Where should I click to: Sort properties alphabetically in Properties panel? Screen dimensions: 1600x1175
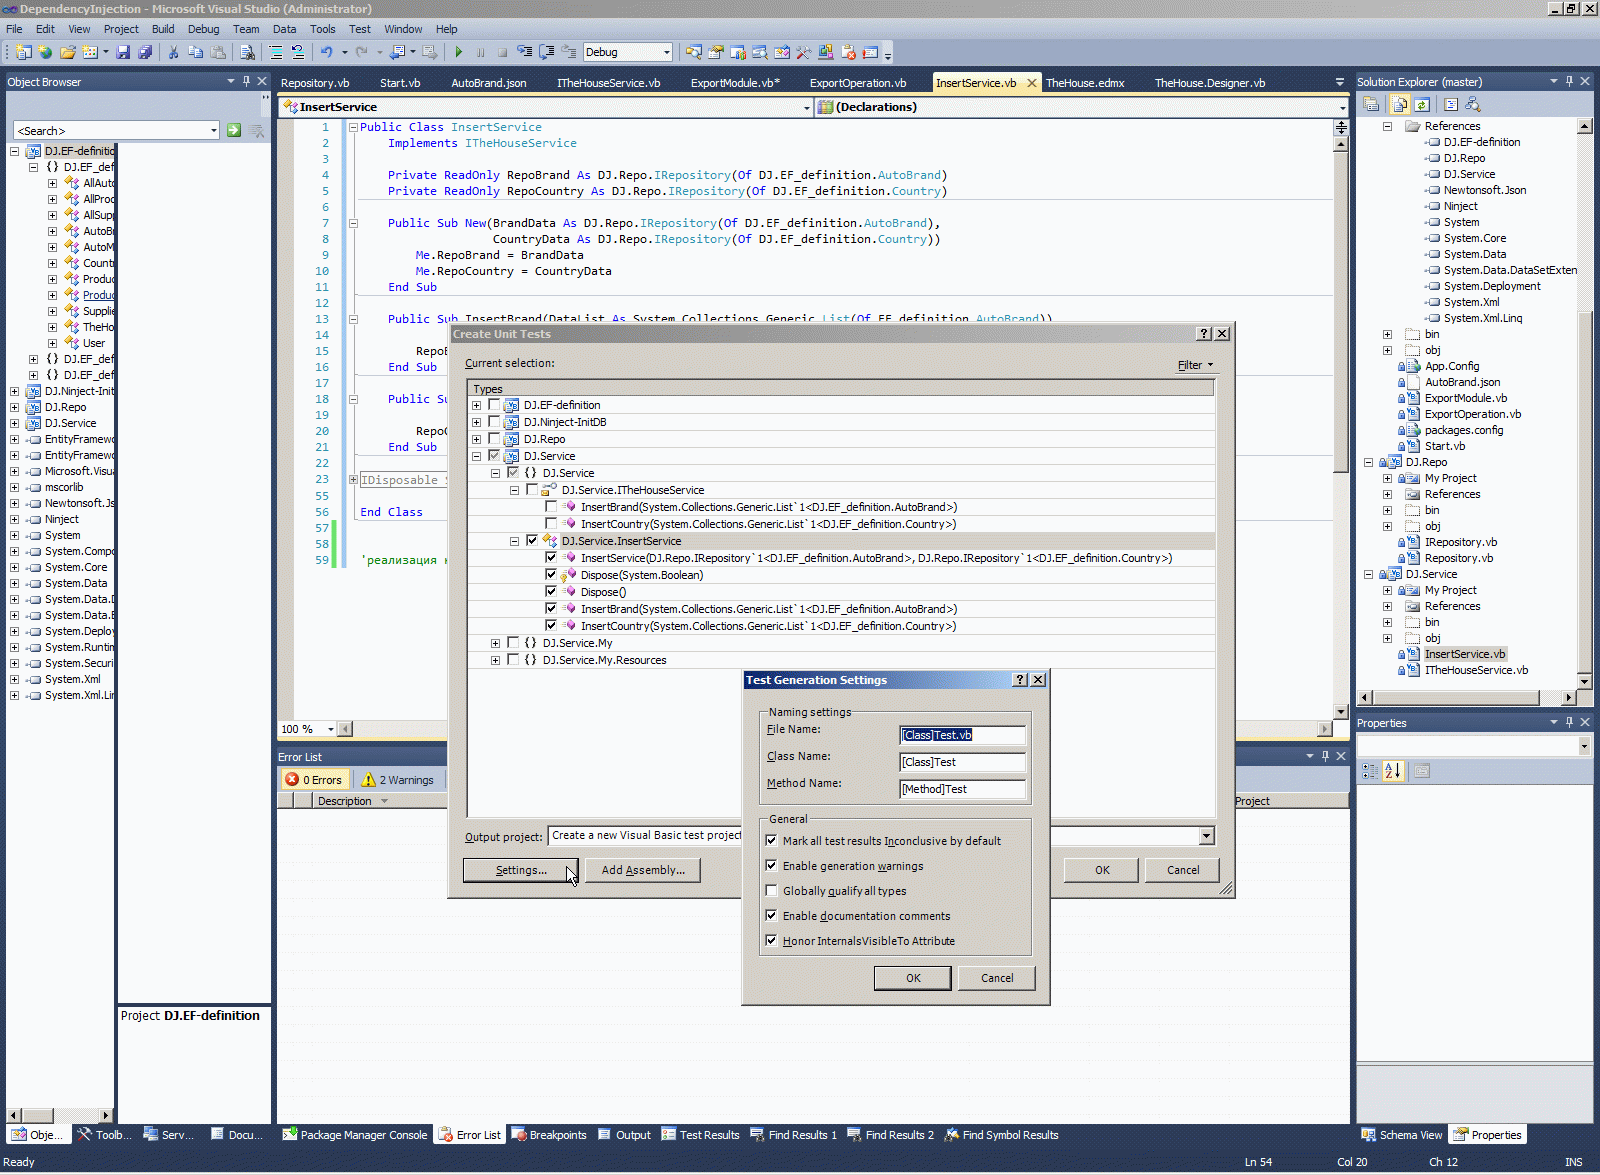tap(1393, 771)
